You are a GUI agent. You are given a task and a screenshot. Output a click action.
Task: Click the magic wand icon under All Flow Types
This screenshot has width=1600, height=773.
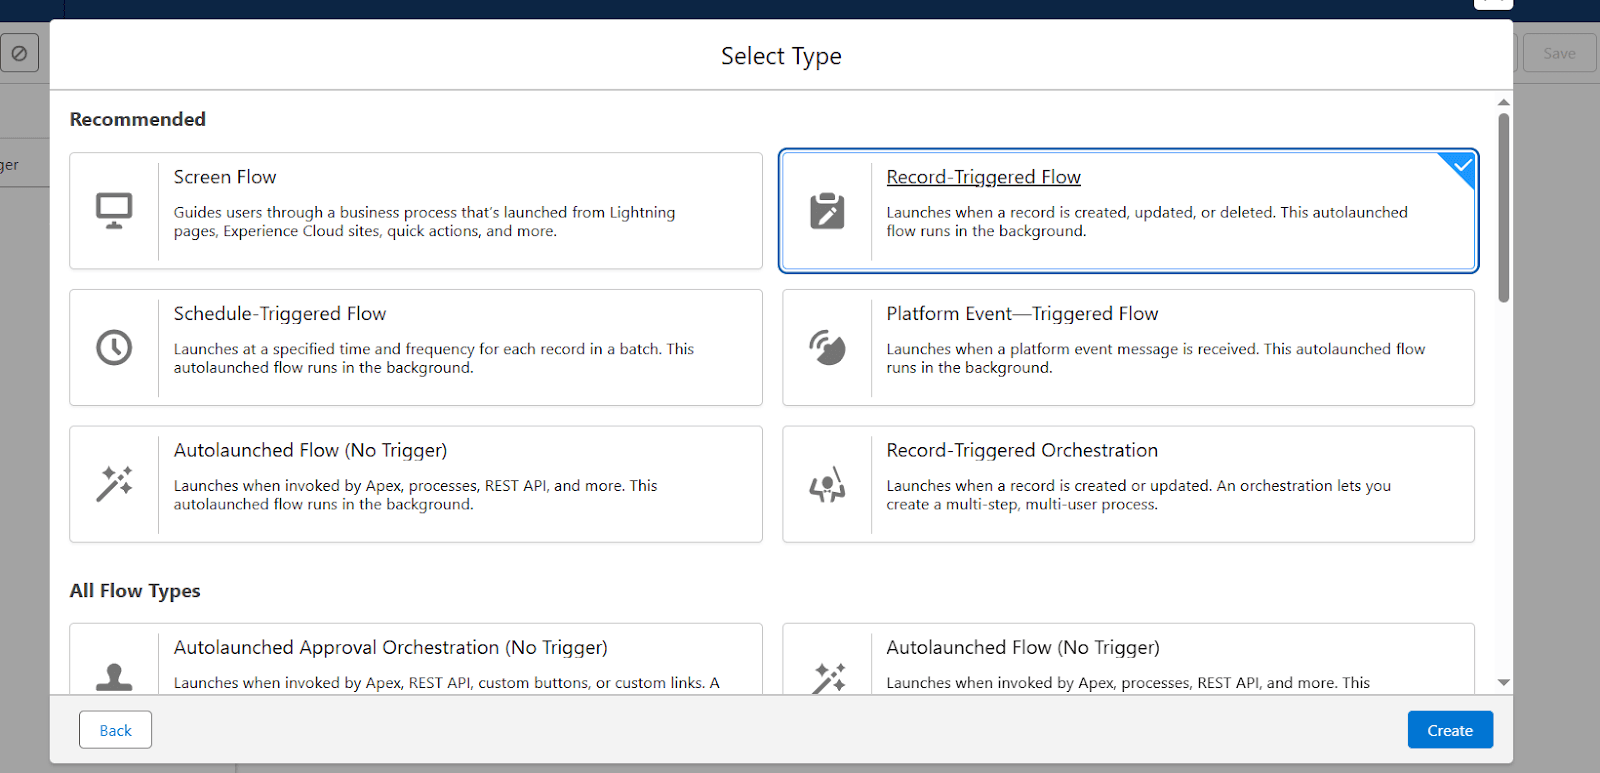point(829,678)
